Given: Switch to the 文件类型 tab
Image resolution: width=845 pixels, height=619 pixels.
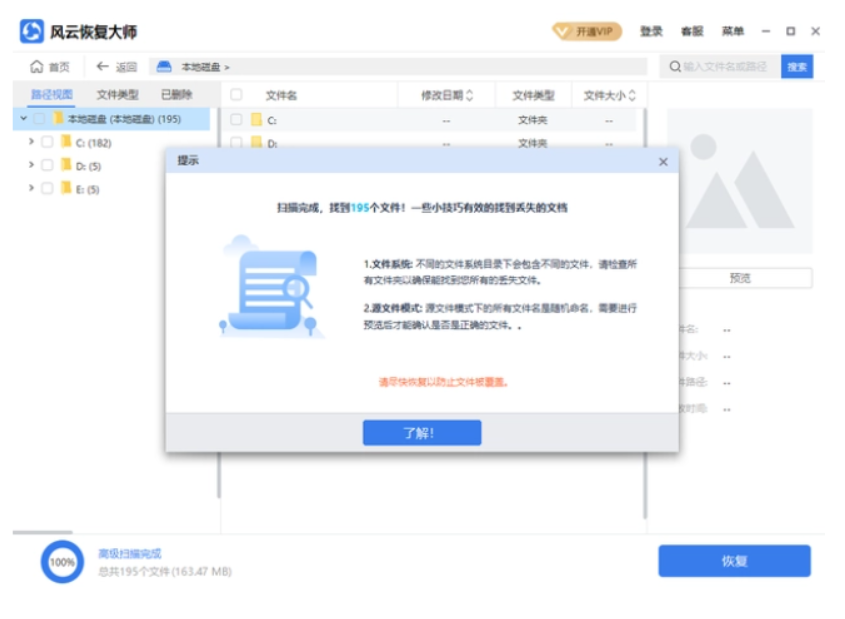Looking at the screenshot, I should 117,95.
